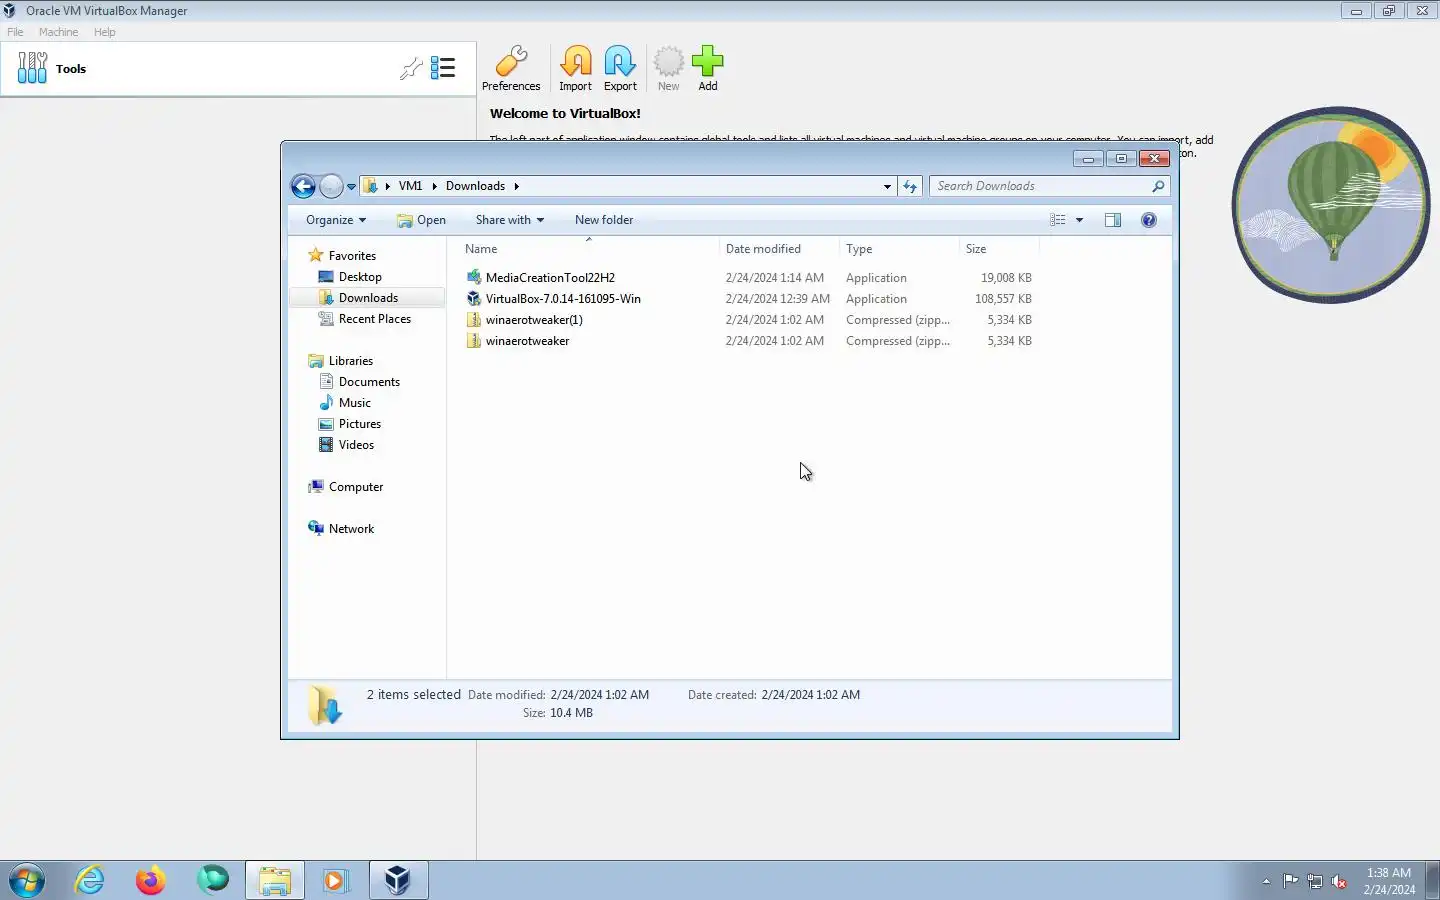Switch to VirtualBox taskbar button
The image size is (1440, 900).
[398, 880]
